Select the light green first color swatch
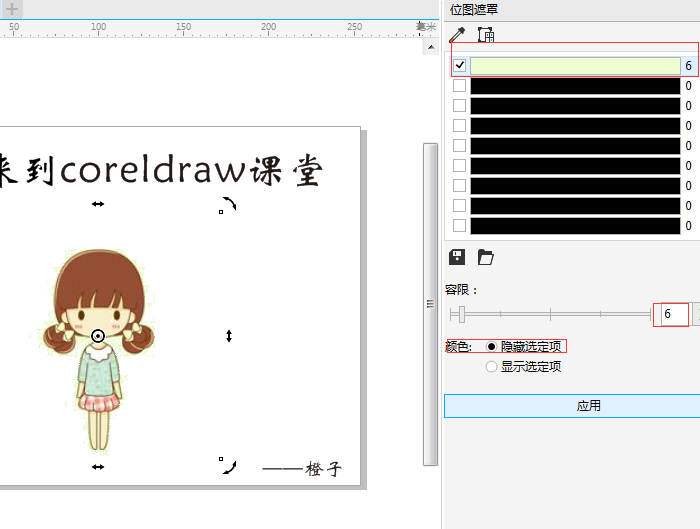The width and height of the screenshot is (700, 529). tap(575, 66)
